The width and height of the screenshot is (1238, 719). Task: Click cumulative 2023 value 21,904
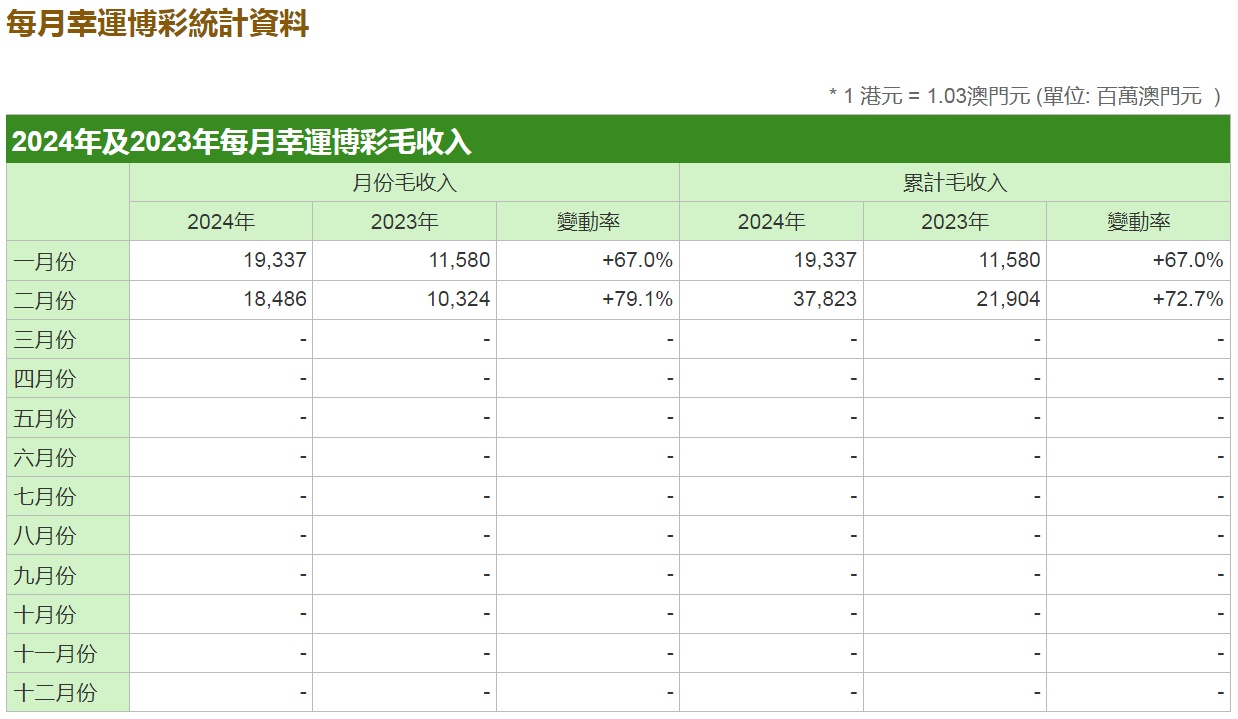pos(1009,299)
